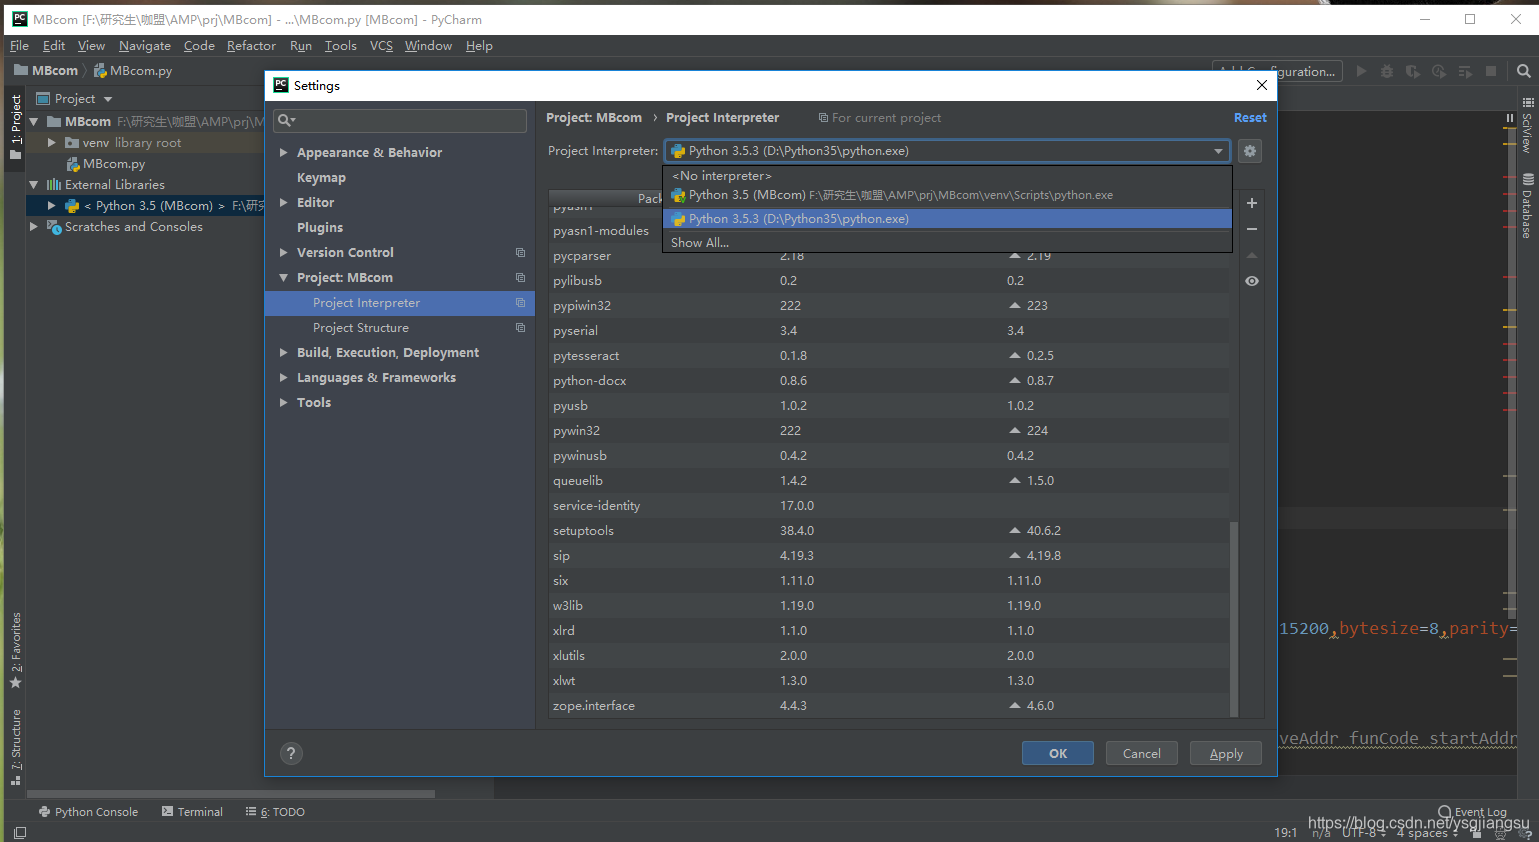This screenshot has width=1539, height=842.
Task: Select the setuptools package row
Action: tap(889, 531)
